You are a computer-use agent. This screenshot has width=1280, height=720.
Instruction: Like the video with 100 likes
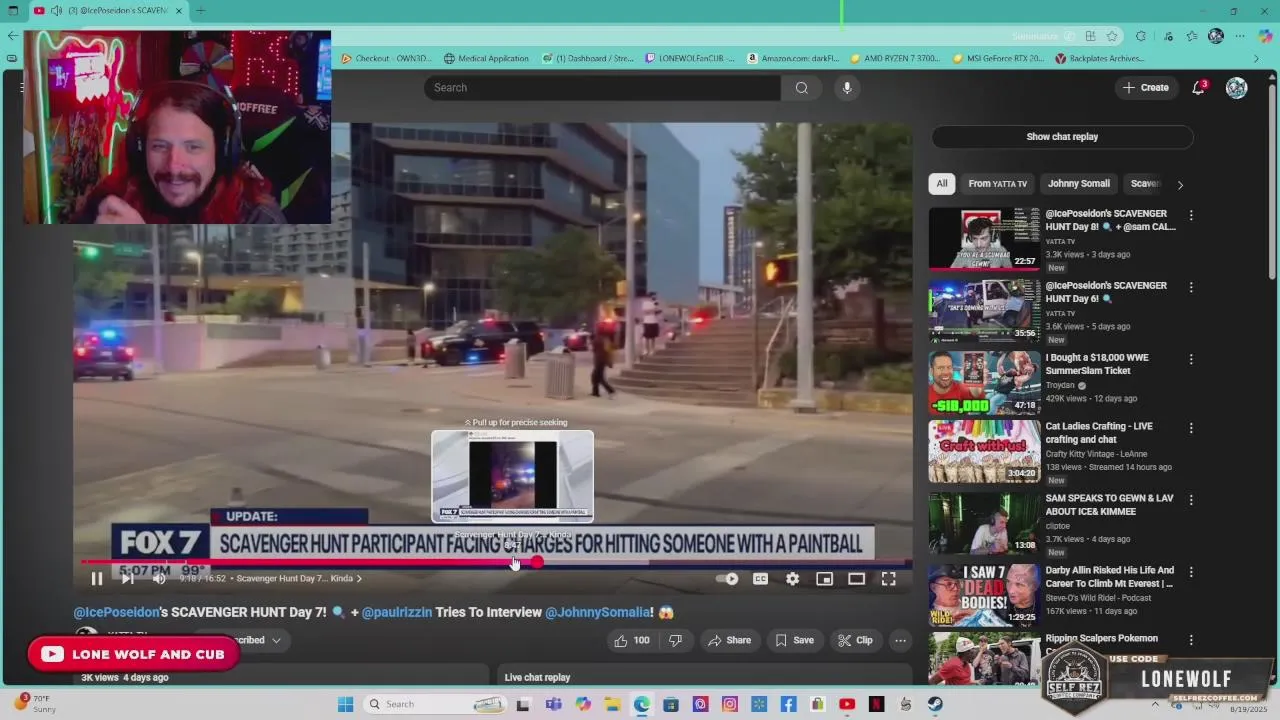(632, 640)
